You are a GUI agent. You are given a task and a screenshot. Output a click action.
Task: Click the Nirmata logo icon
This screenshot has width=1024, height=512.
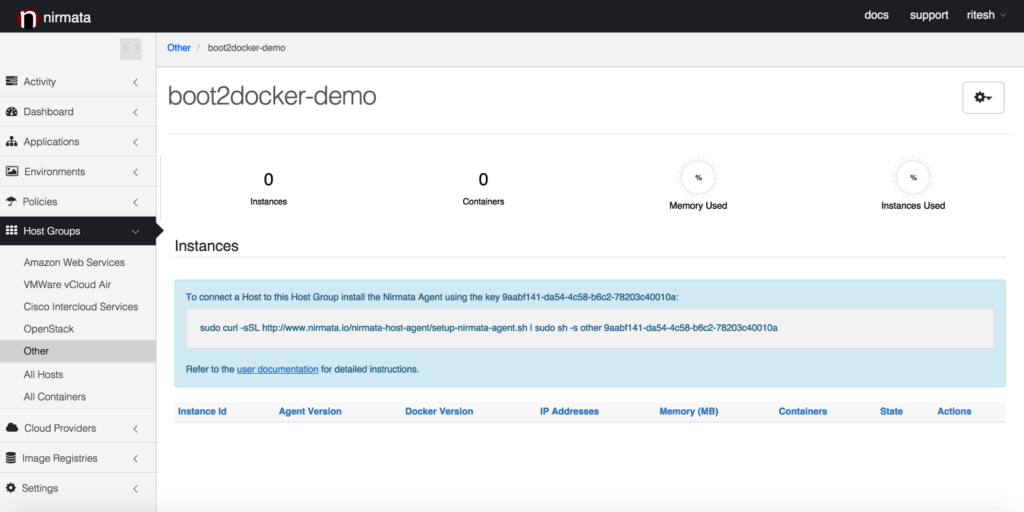pyautogui.click(x=27, y=18)
